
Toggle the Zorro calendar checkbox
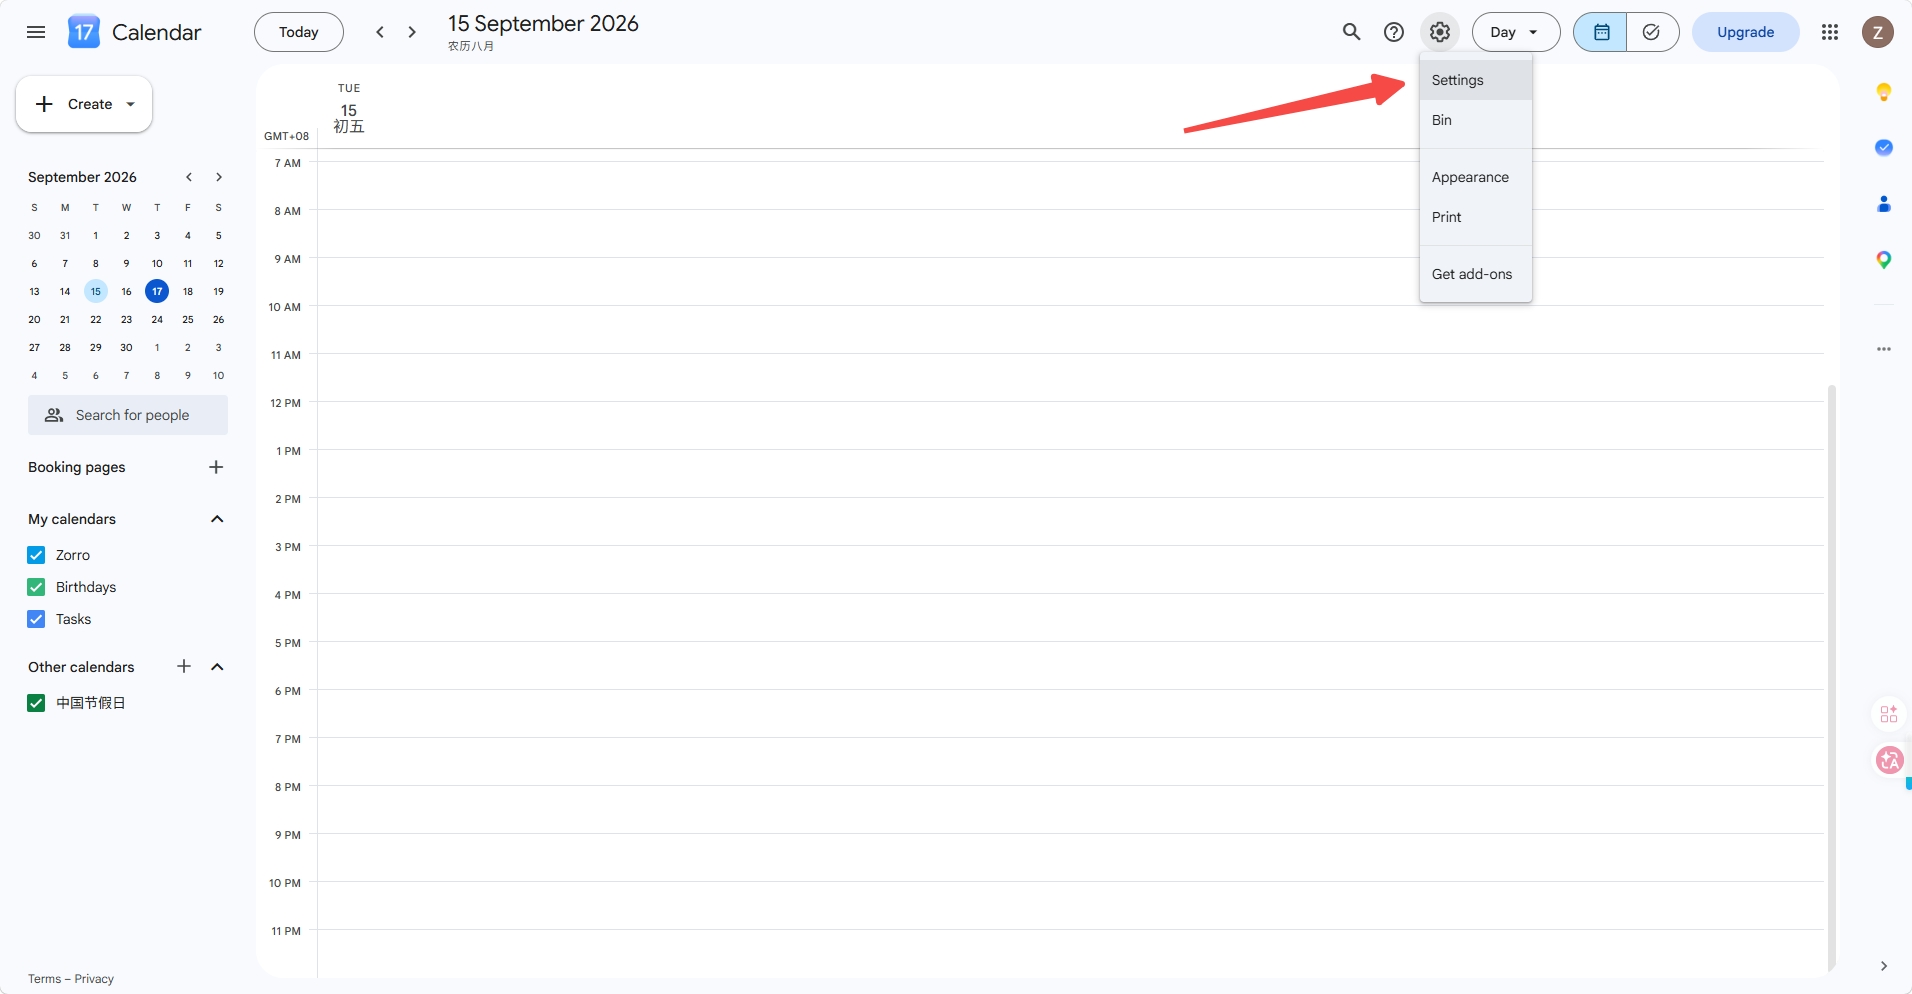coord(36,555)
